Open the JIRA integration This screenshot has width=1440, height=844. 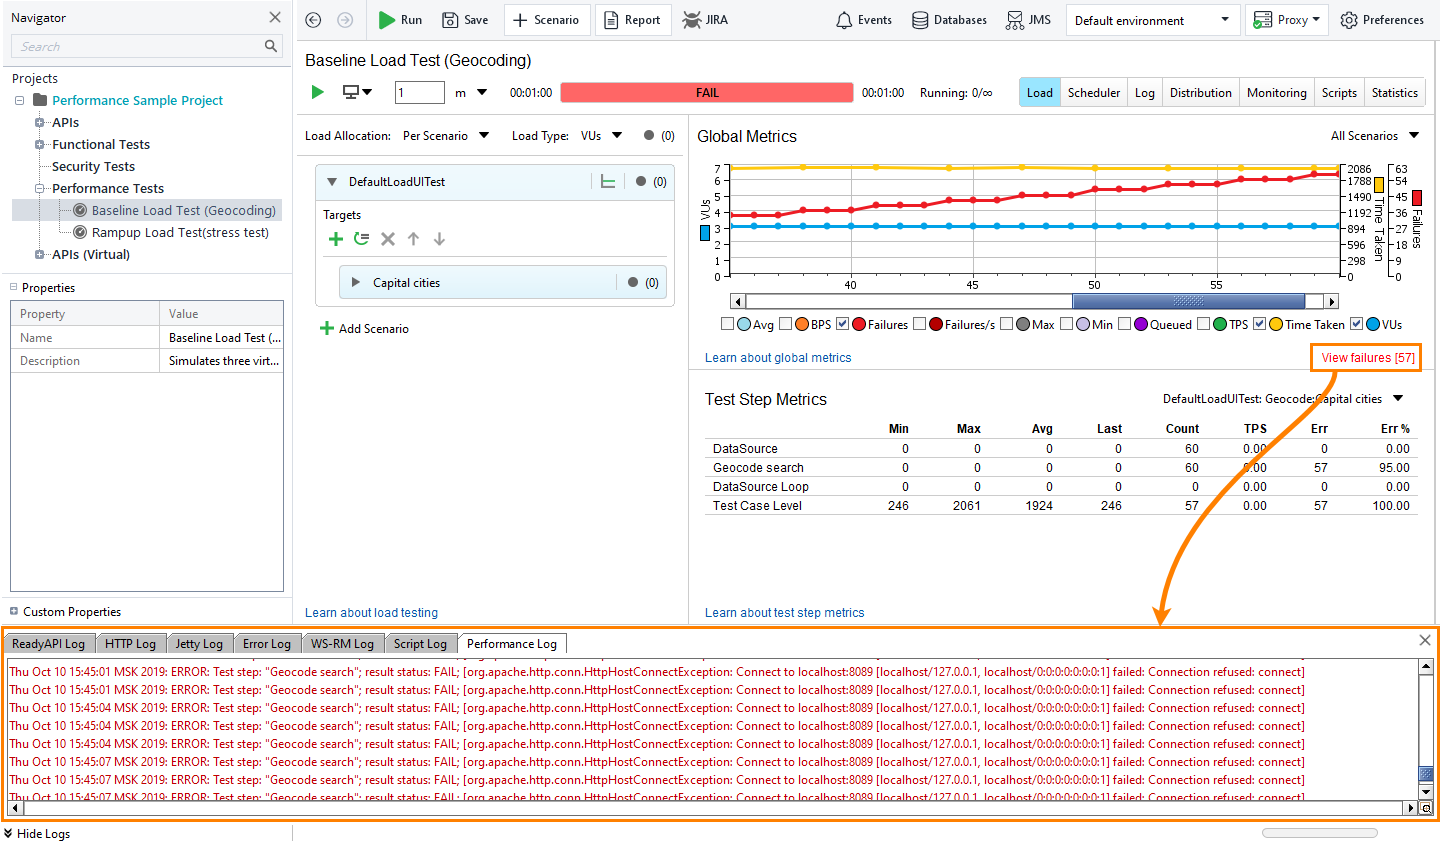click(x=705, y=19)
